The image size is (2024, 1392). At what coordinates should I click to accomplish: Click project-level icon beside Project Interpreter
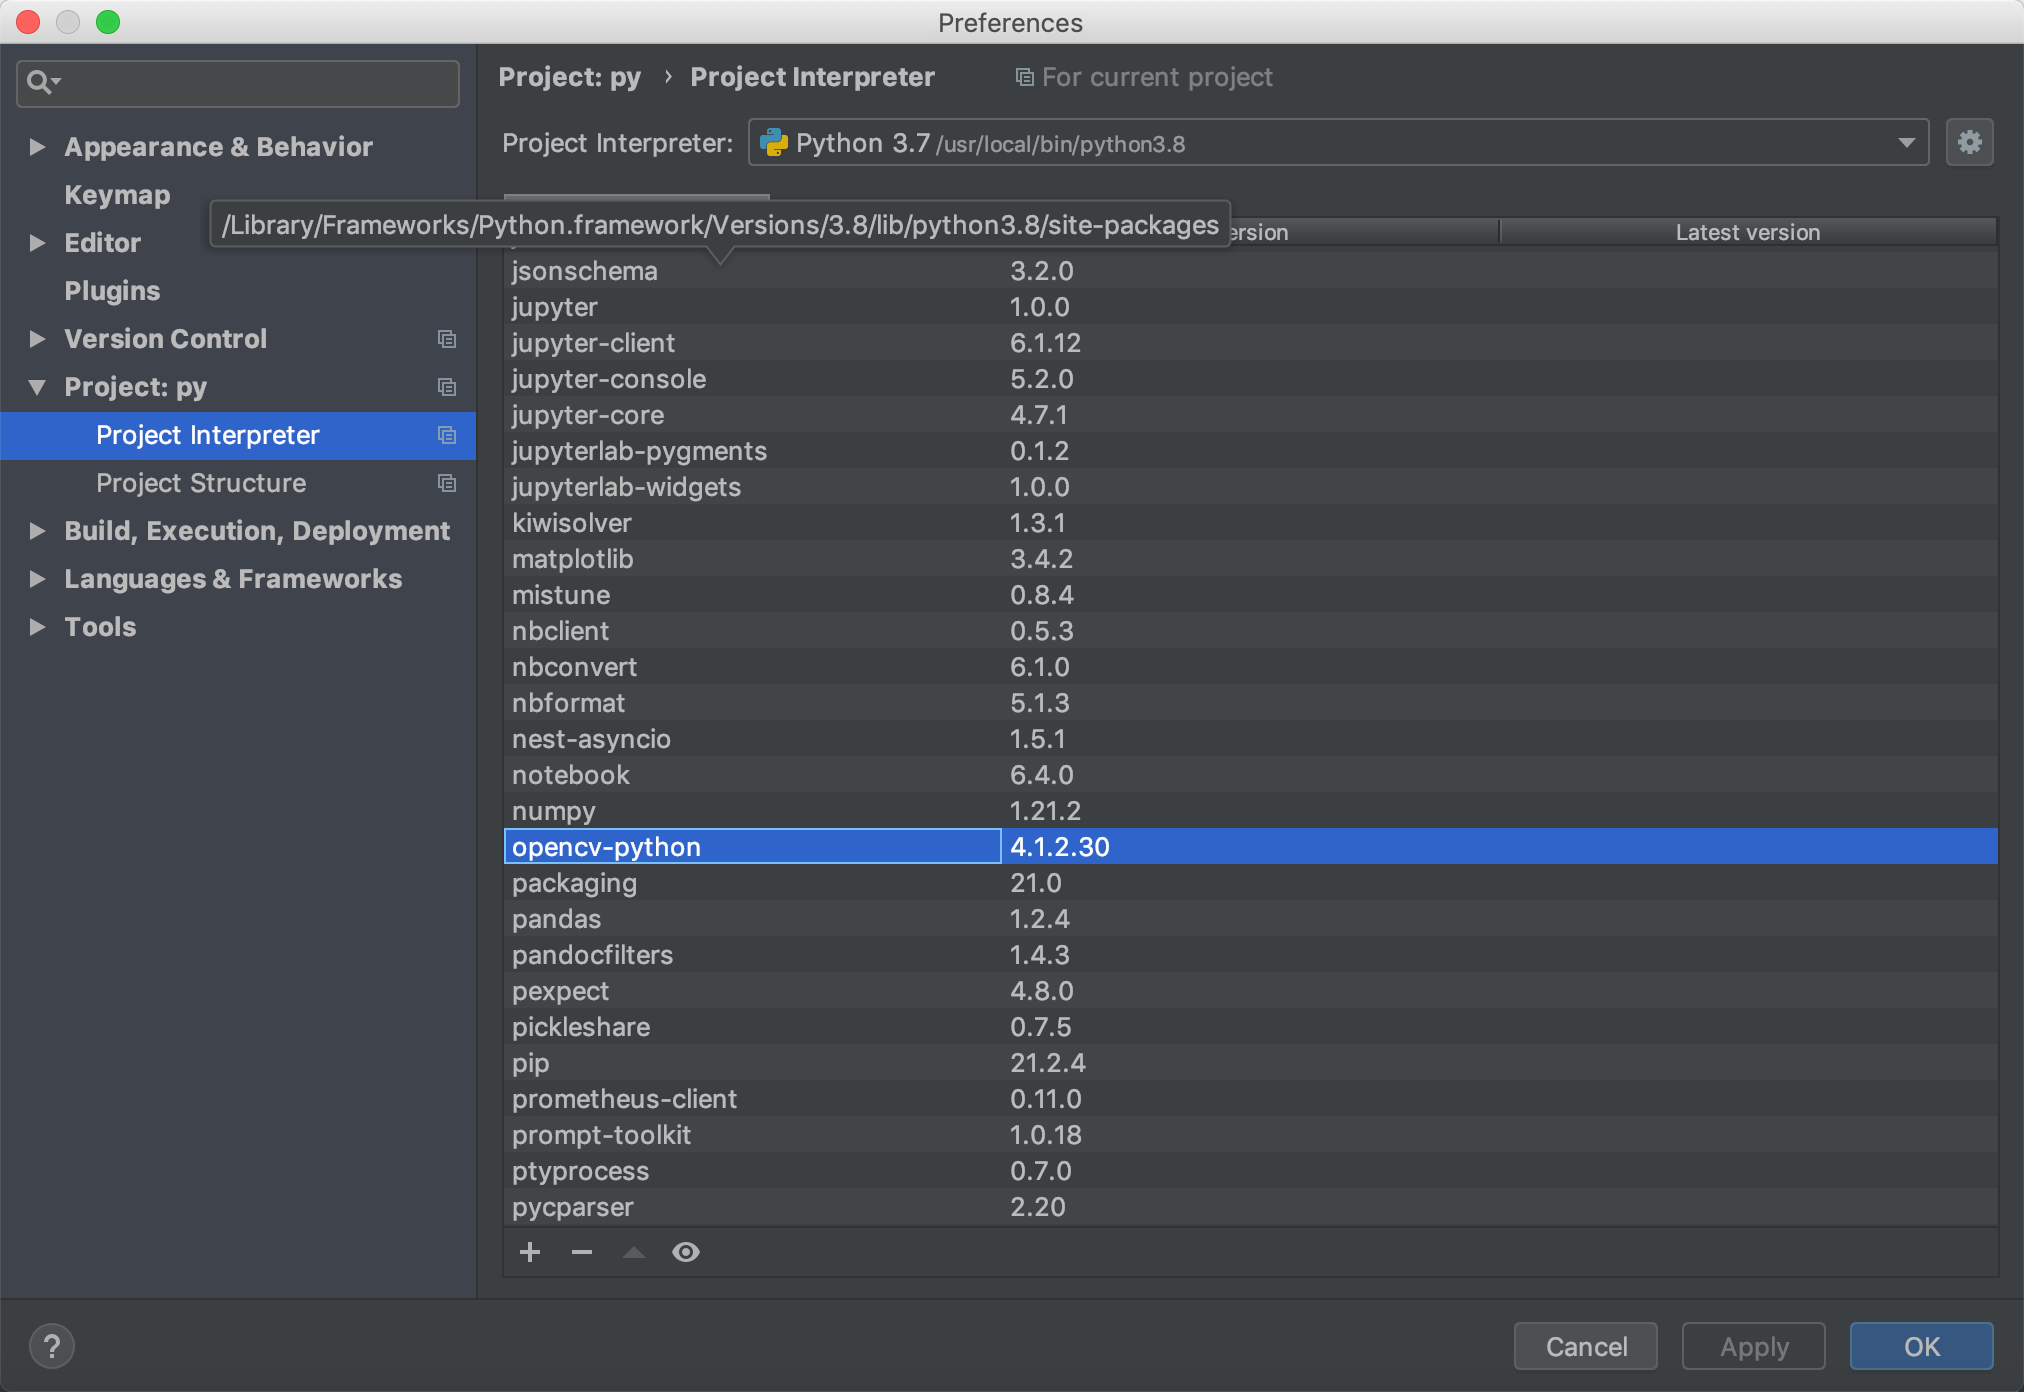[447, 435]
